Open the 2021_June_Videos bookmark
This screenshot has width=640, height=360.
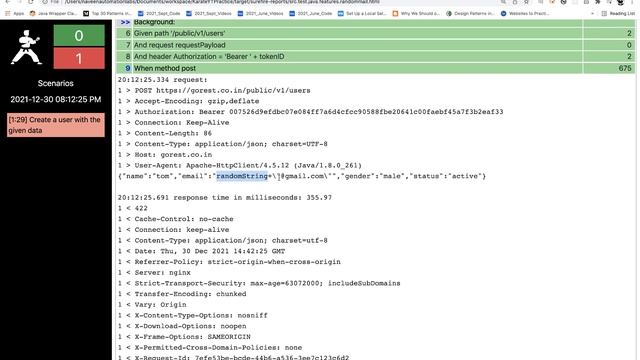[260, 13]
